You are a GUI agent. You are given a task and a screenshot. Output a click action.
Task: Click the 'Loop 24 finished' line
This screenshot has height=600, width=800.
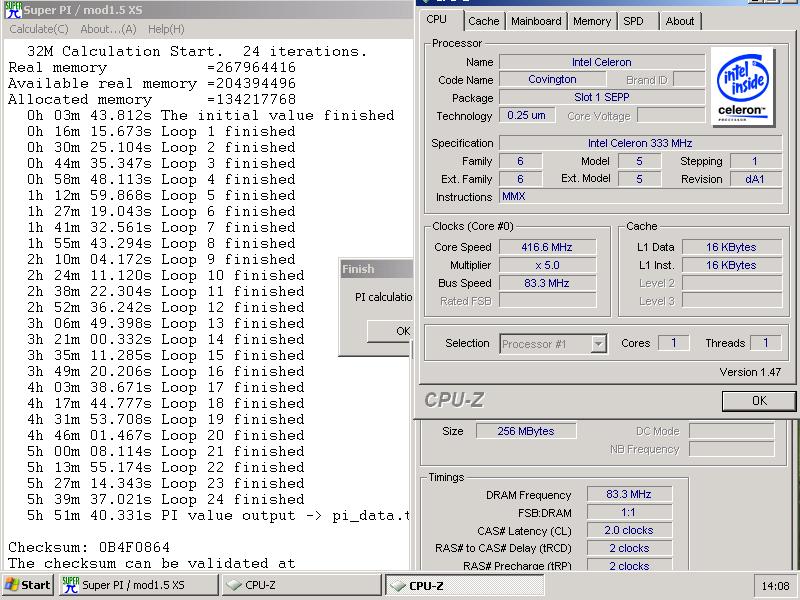[x=166, y=499]
